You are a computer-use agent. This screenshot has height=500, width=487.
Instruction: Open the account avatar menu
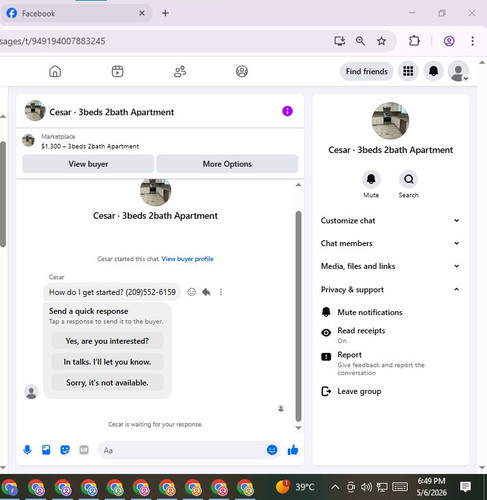[x=458, y=71]
